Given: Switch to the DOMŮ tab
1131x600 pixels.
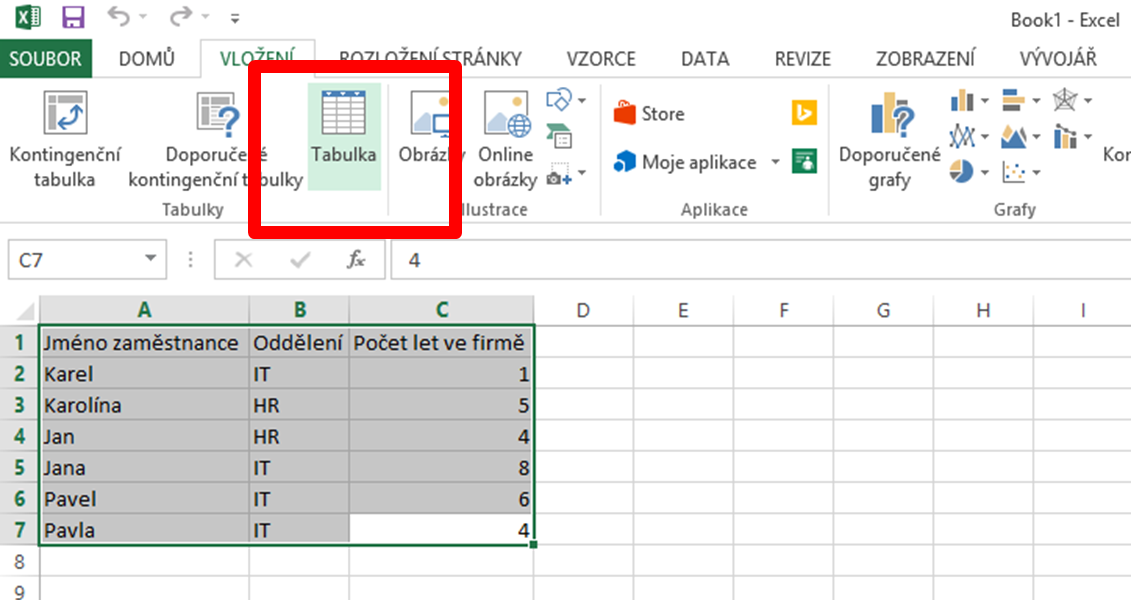Looking at the screenshot, I should point(146,59).
